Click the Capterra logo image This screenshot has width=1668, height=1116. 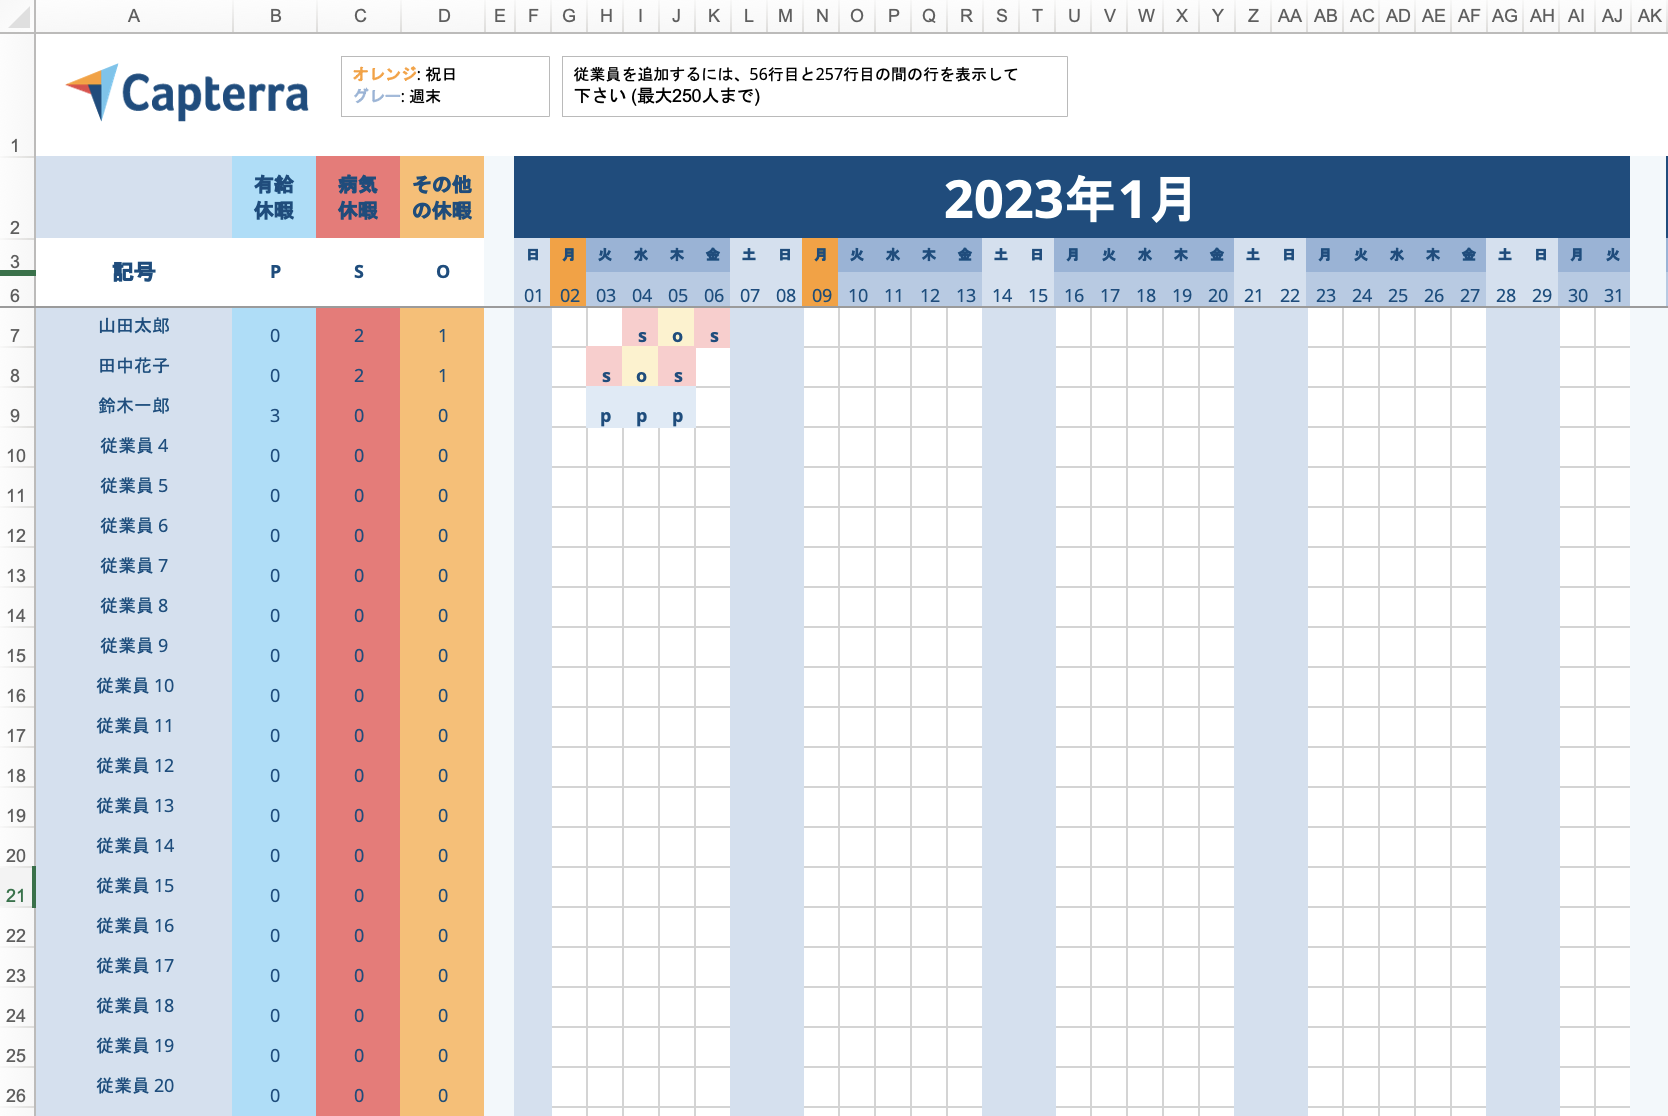187,93
